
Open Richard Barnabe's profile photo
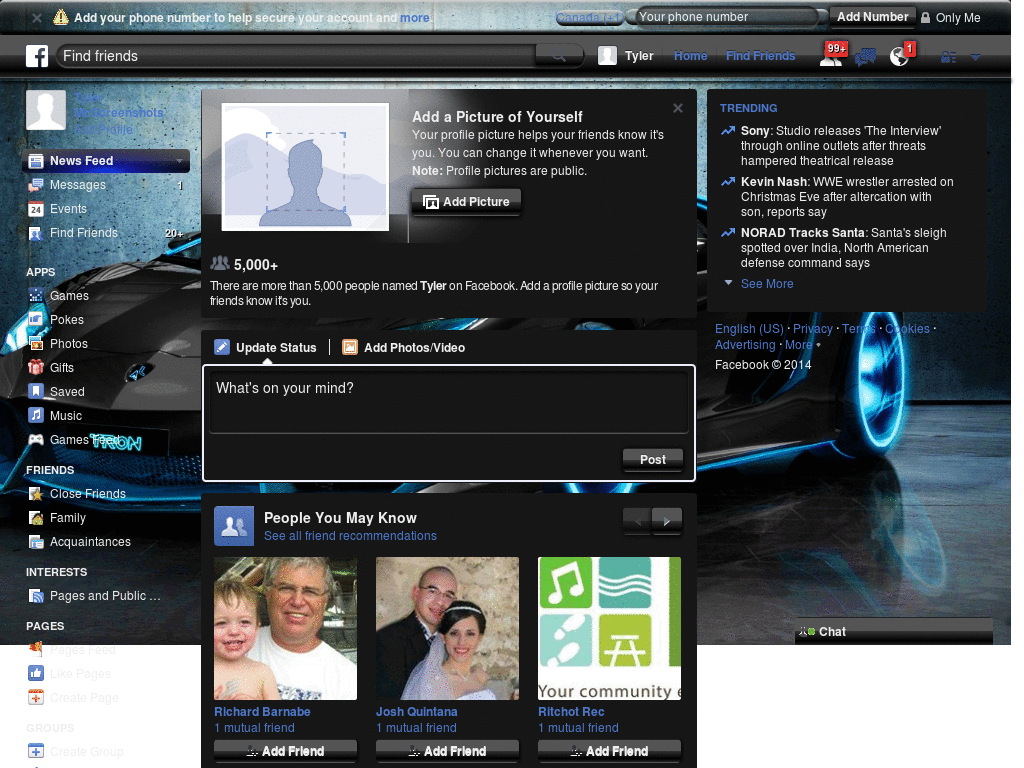point(285,629)
